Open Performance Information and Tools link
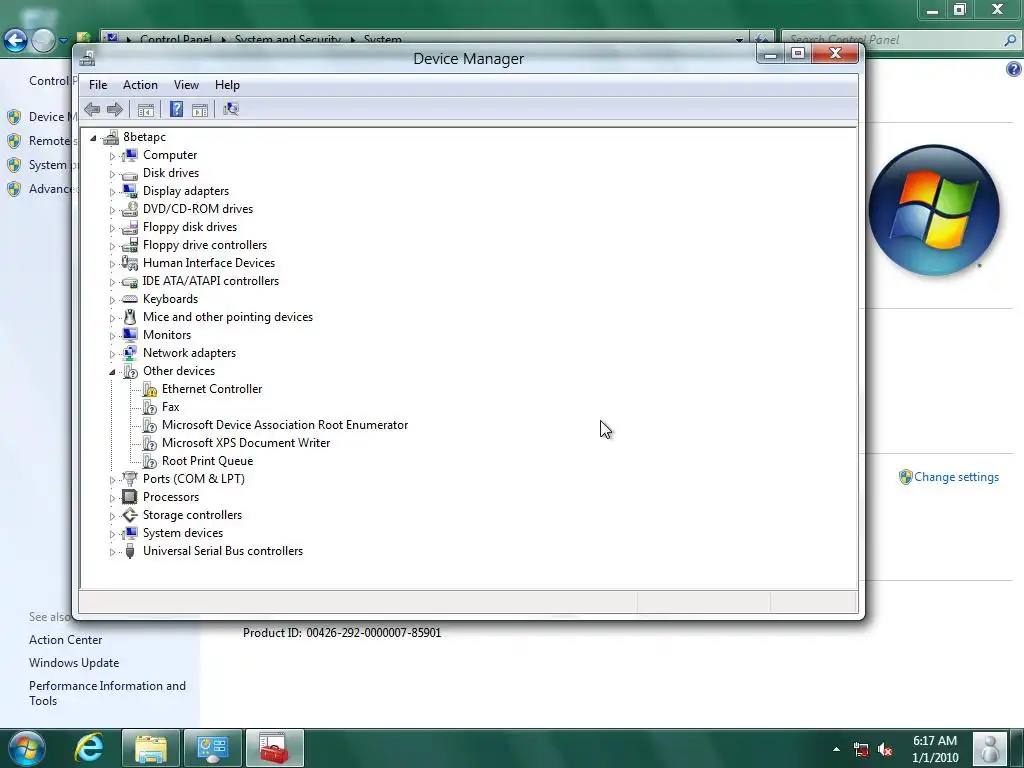Screen dimensions: 1024x768 (x=107, y=694)
